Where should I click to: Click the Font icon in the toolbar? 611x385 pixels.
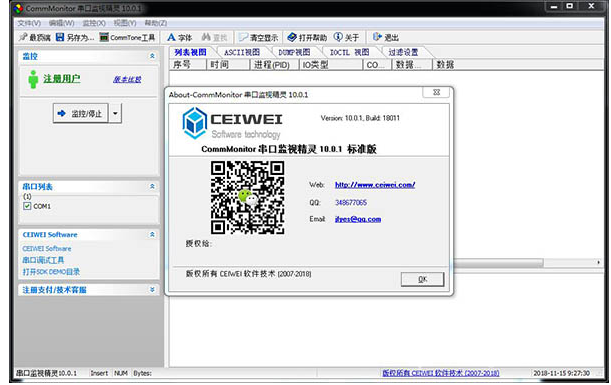click(171, 37)
